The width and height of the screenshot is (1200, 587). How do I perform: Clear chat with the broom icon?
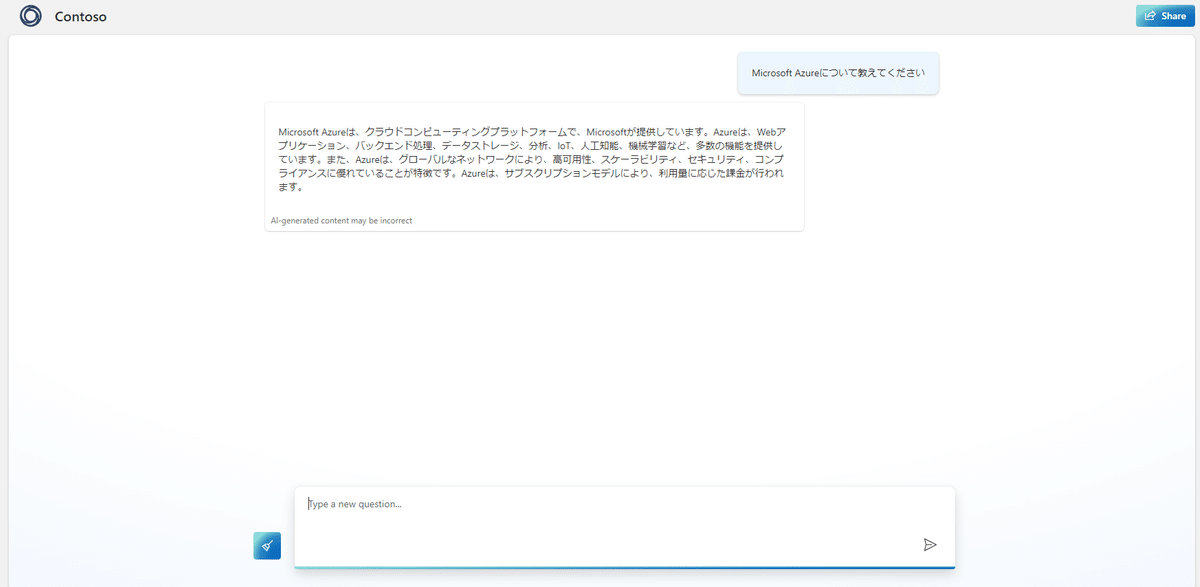point(267,546)
